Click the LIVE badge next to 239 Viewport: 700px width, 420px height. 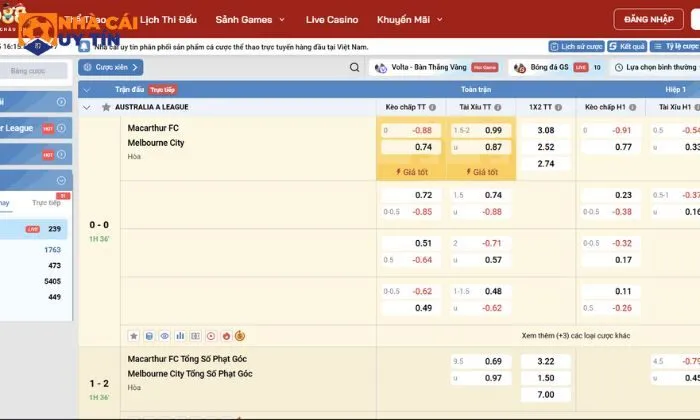coord(33,229)
